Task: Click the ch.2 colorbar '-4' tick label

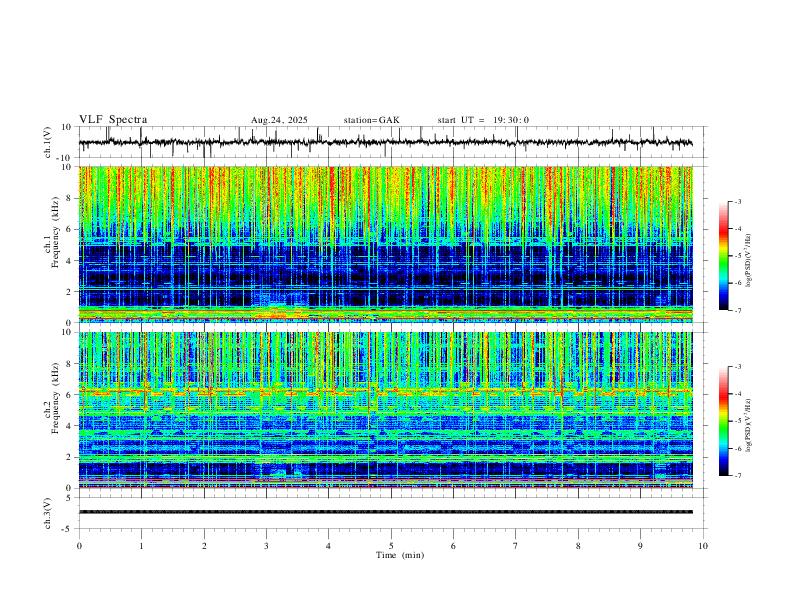Action: point(738,394)
